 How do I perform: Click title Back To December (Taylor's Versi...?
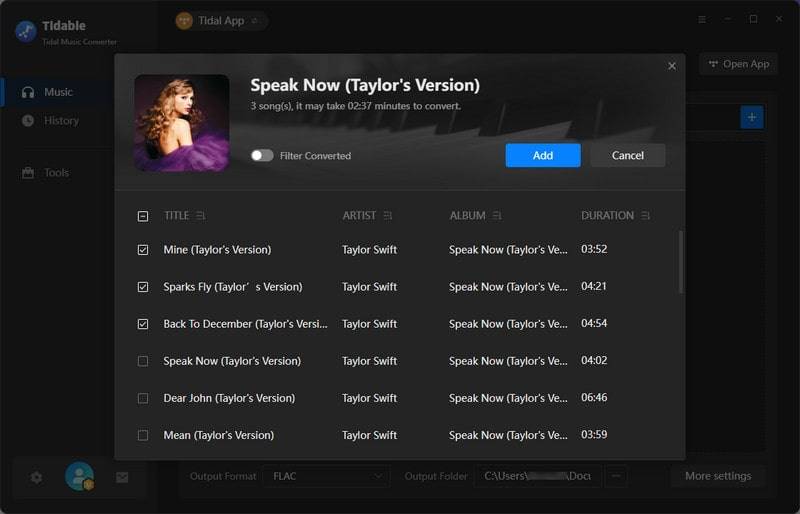pos(245,324)
